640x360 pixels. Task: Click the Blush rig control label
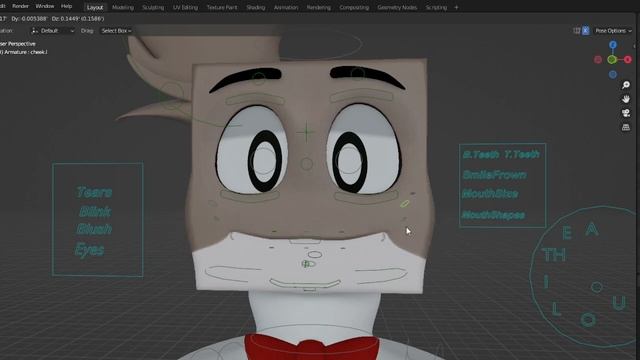(94, 229)
